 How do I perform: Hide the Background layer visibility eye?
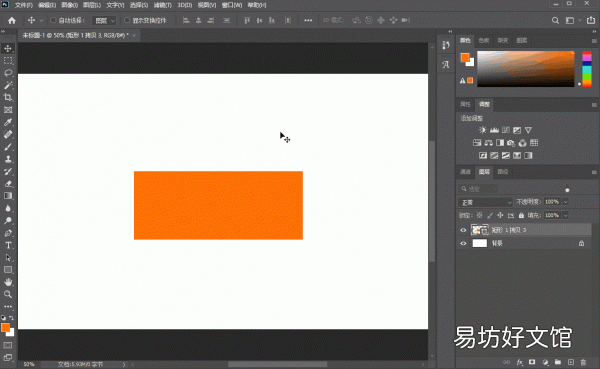tap(463, 243)
